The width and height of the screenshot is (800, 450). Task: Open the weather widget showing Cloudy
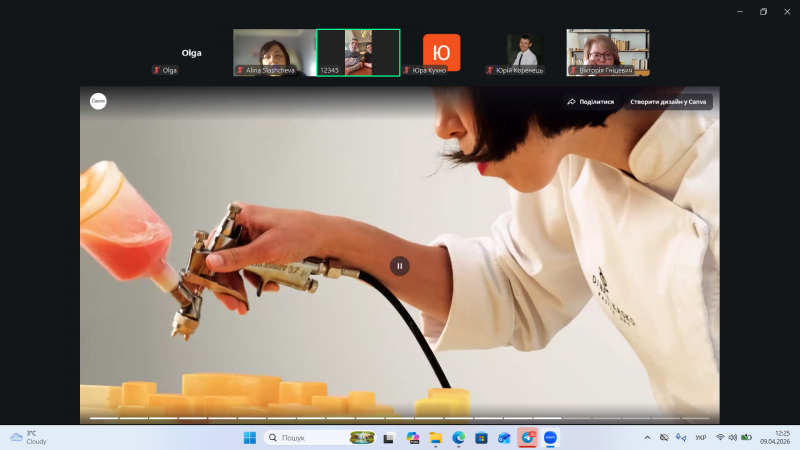tap(28, 438)
